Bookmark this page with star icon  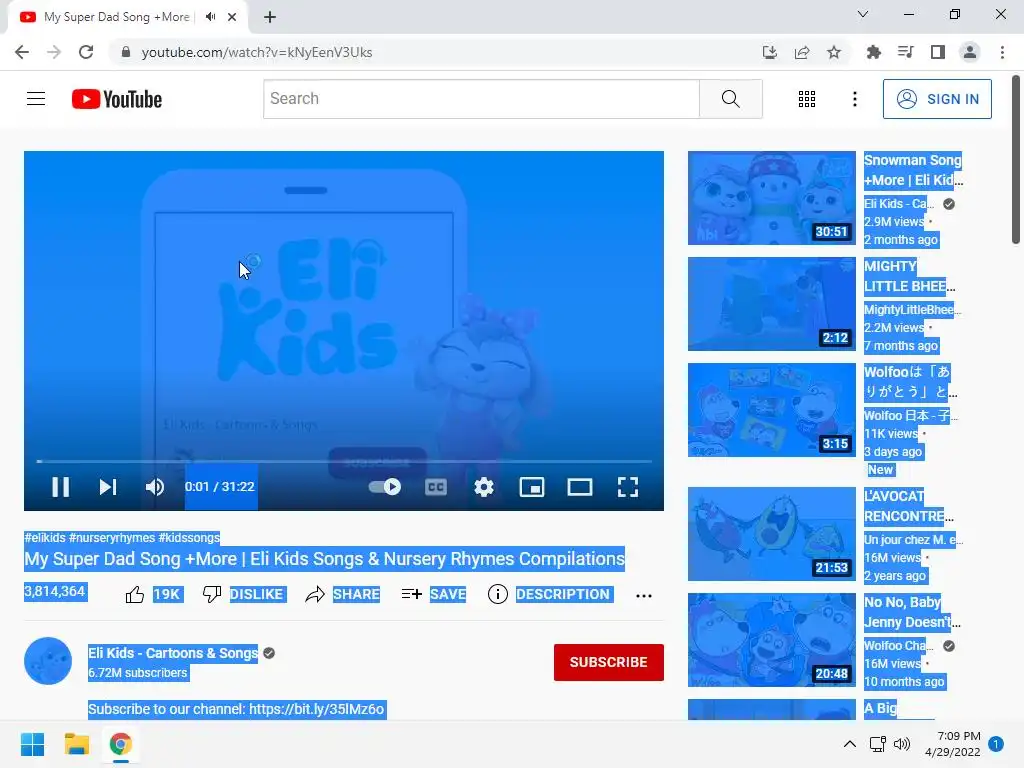pyautogui.click(x=834, y=52)
